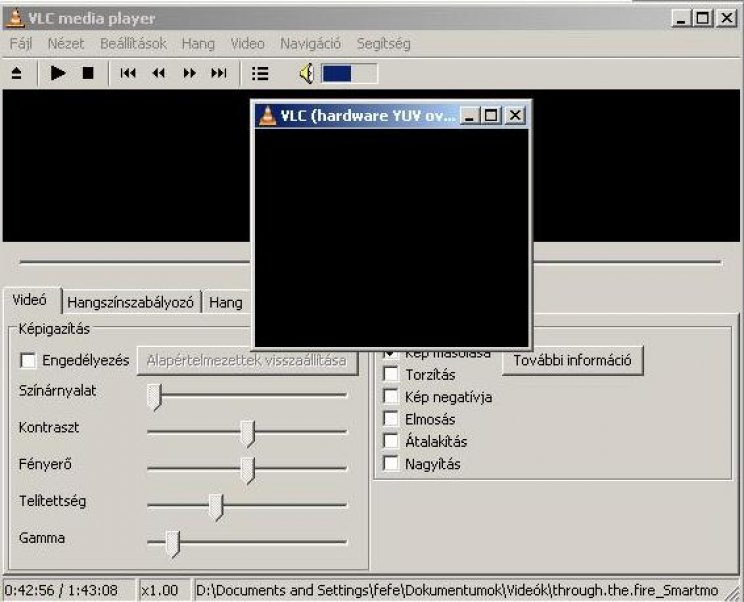The width and height of the screenshot is (744, 602).
Task: Minimize the VLC hardware YUV overlay window
Action: click(469, 115)
